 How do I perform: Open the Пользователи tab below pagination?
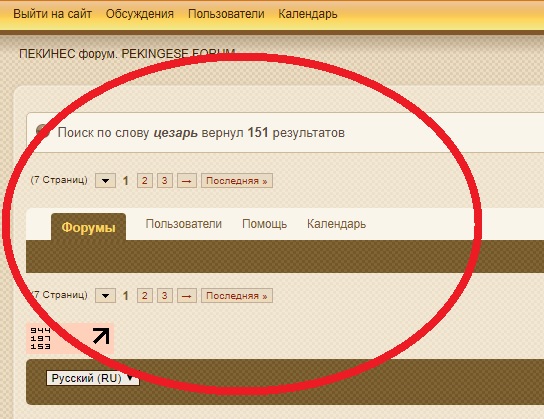coord(184,224)
